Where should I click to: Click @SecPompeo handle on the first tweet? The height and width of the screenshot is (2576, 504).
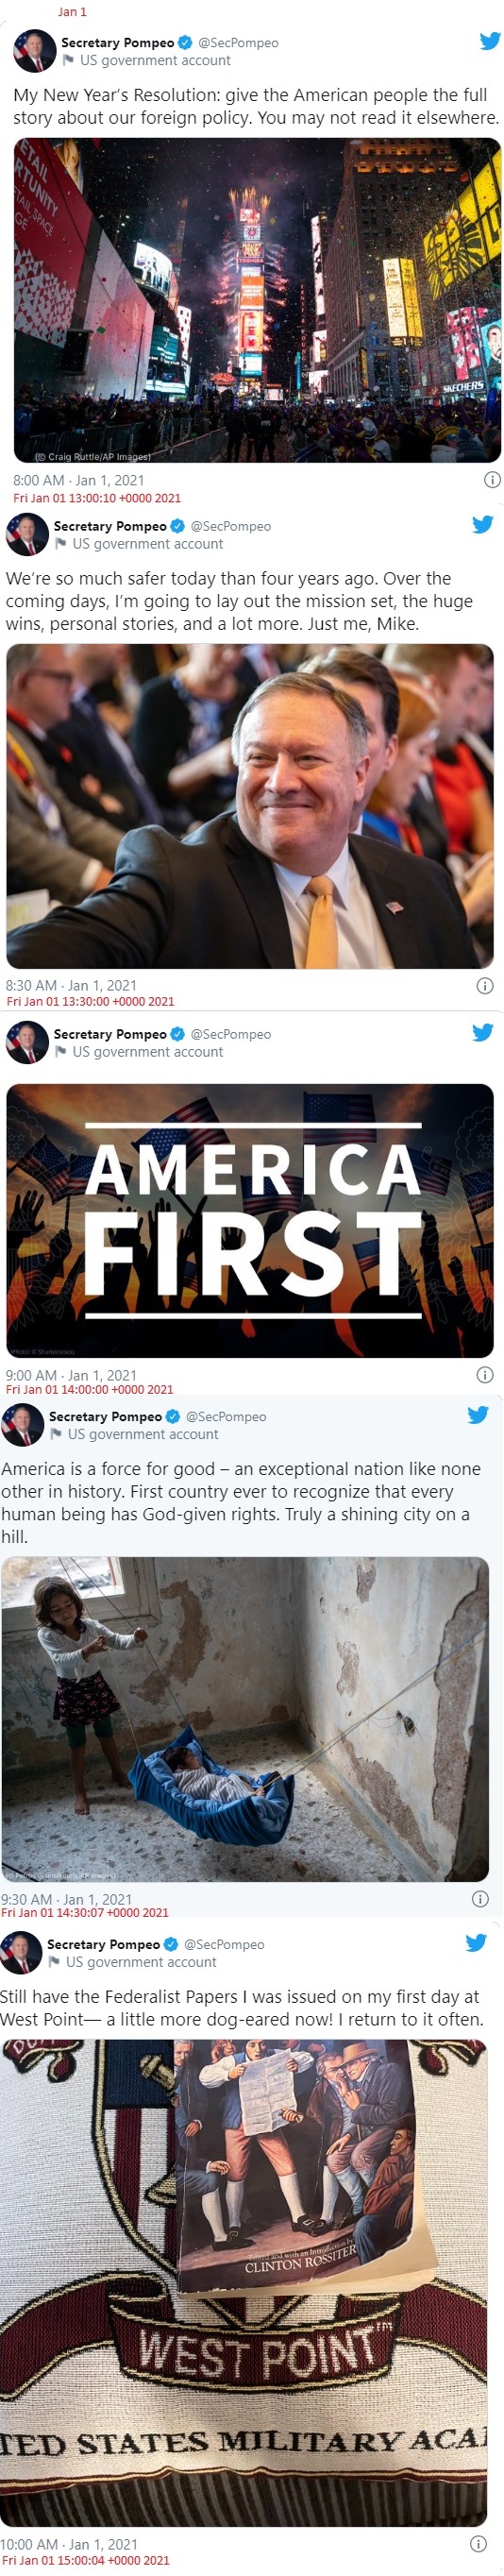click(238, 43)
